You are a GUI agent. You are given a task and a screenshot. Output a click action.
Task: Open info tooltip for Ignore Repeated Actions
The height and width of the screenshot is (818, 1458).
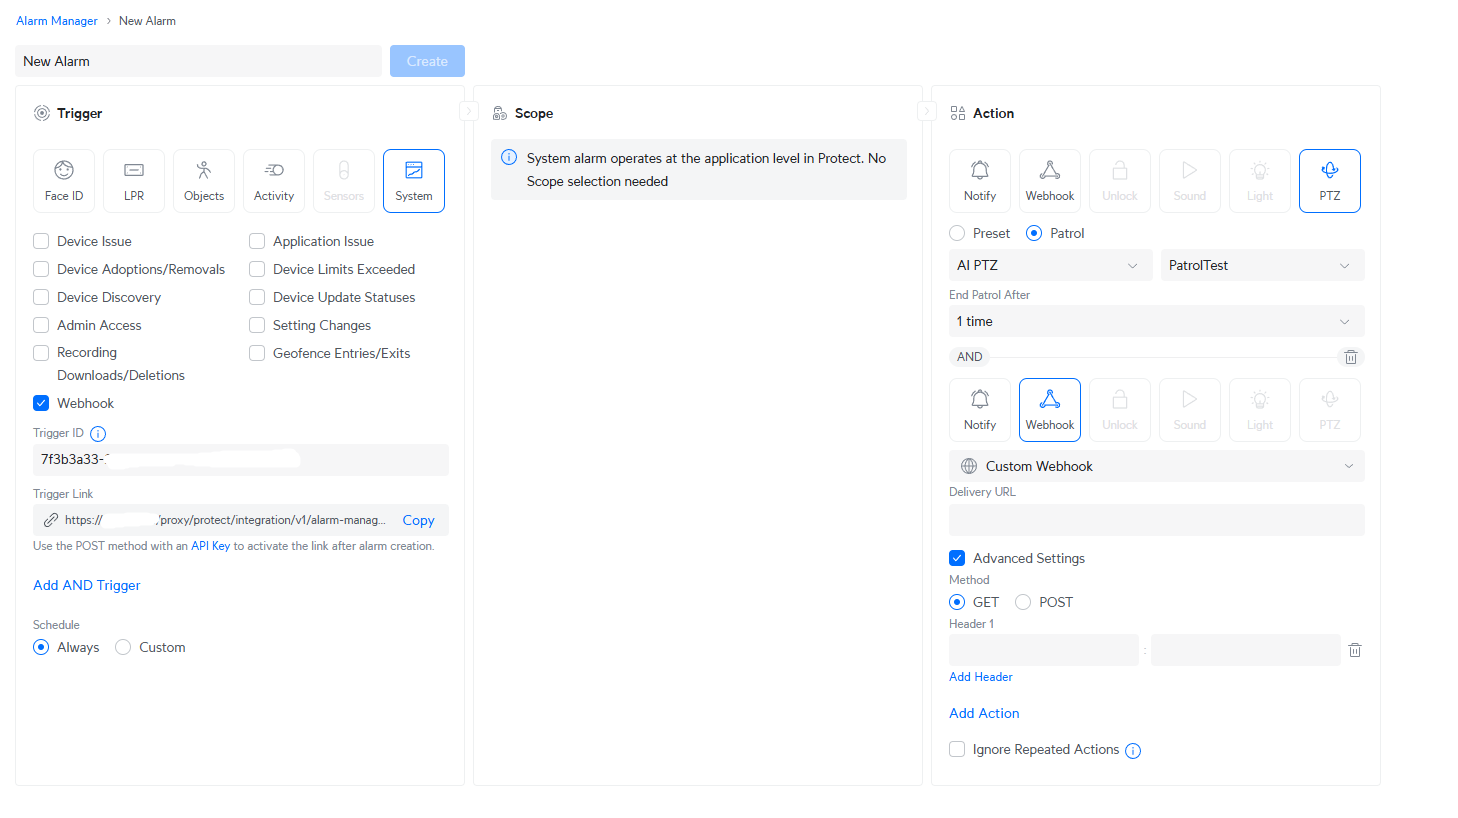click(x=1133, y=751)
